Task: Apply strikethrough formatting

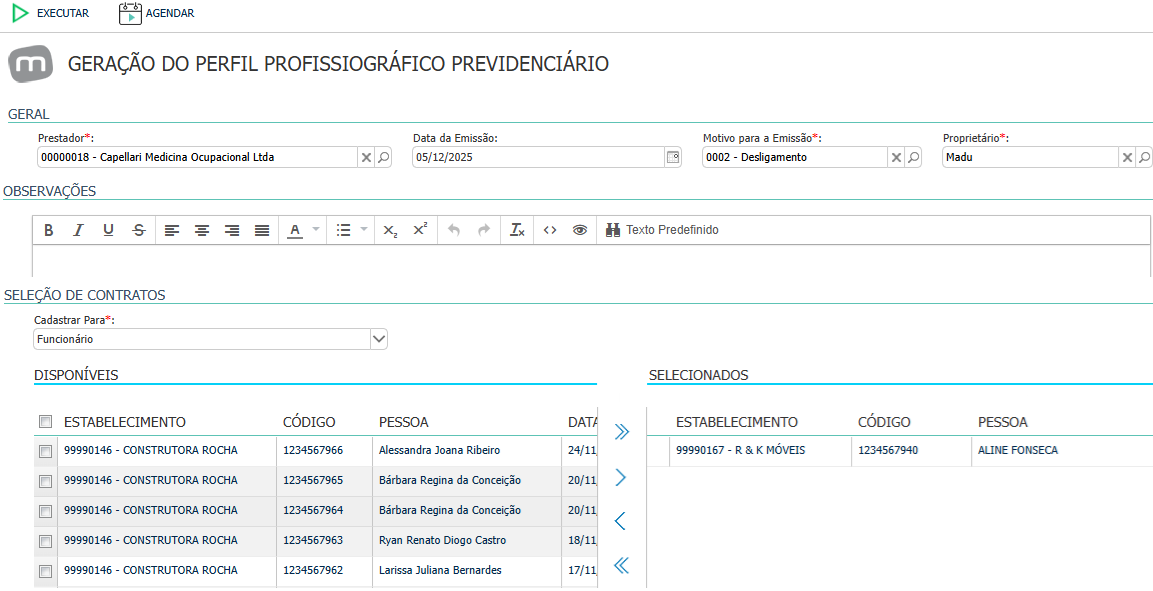Action: coord(139,230)
